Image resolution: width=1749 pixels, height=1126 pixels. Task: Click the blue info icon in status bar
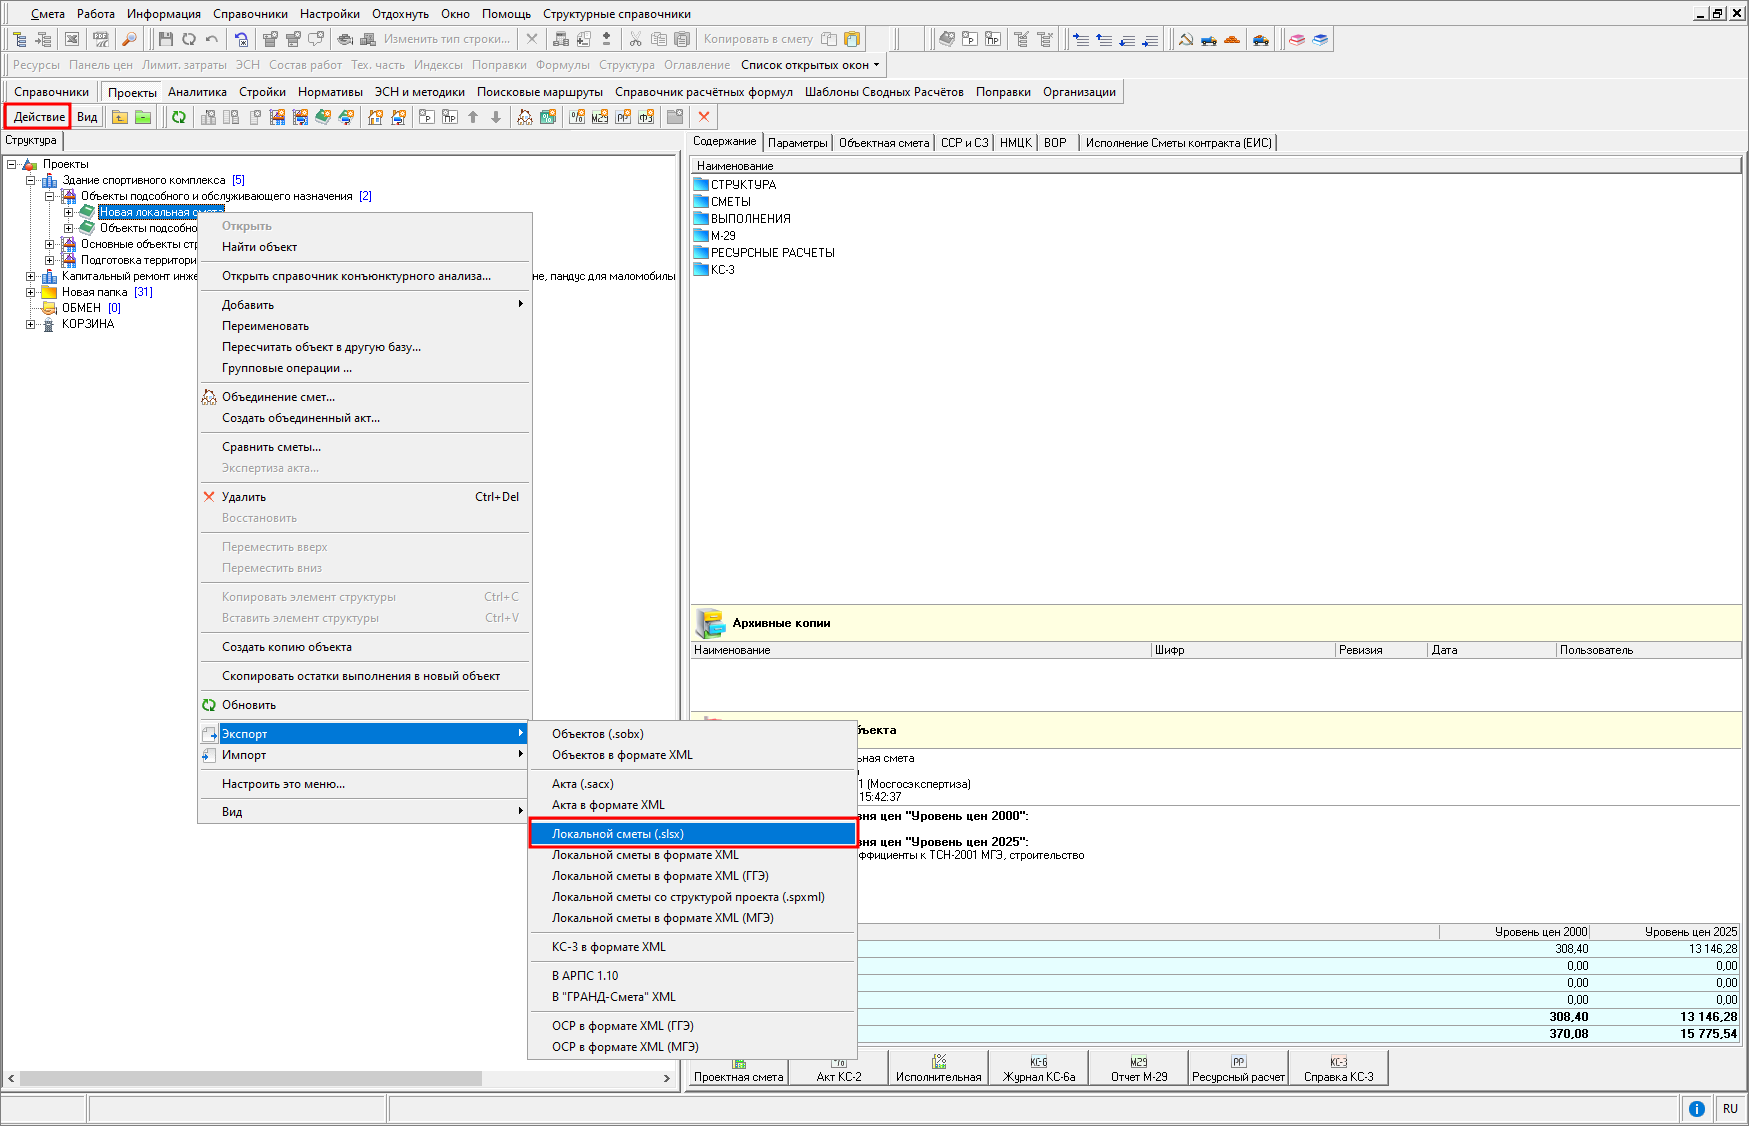click(1697, 1108)
